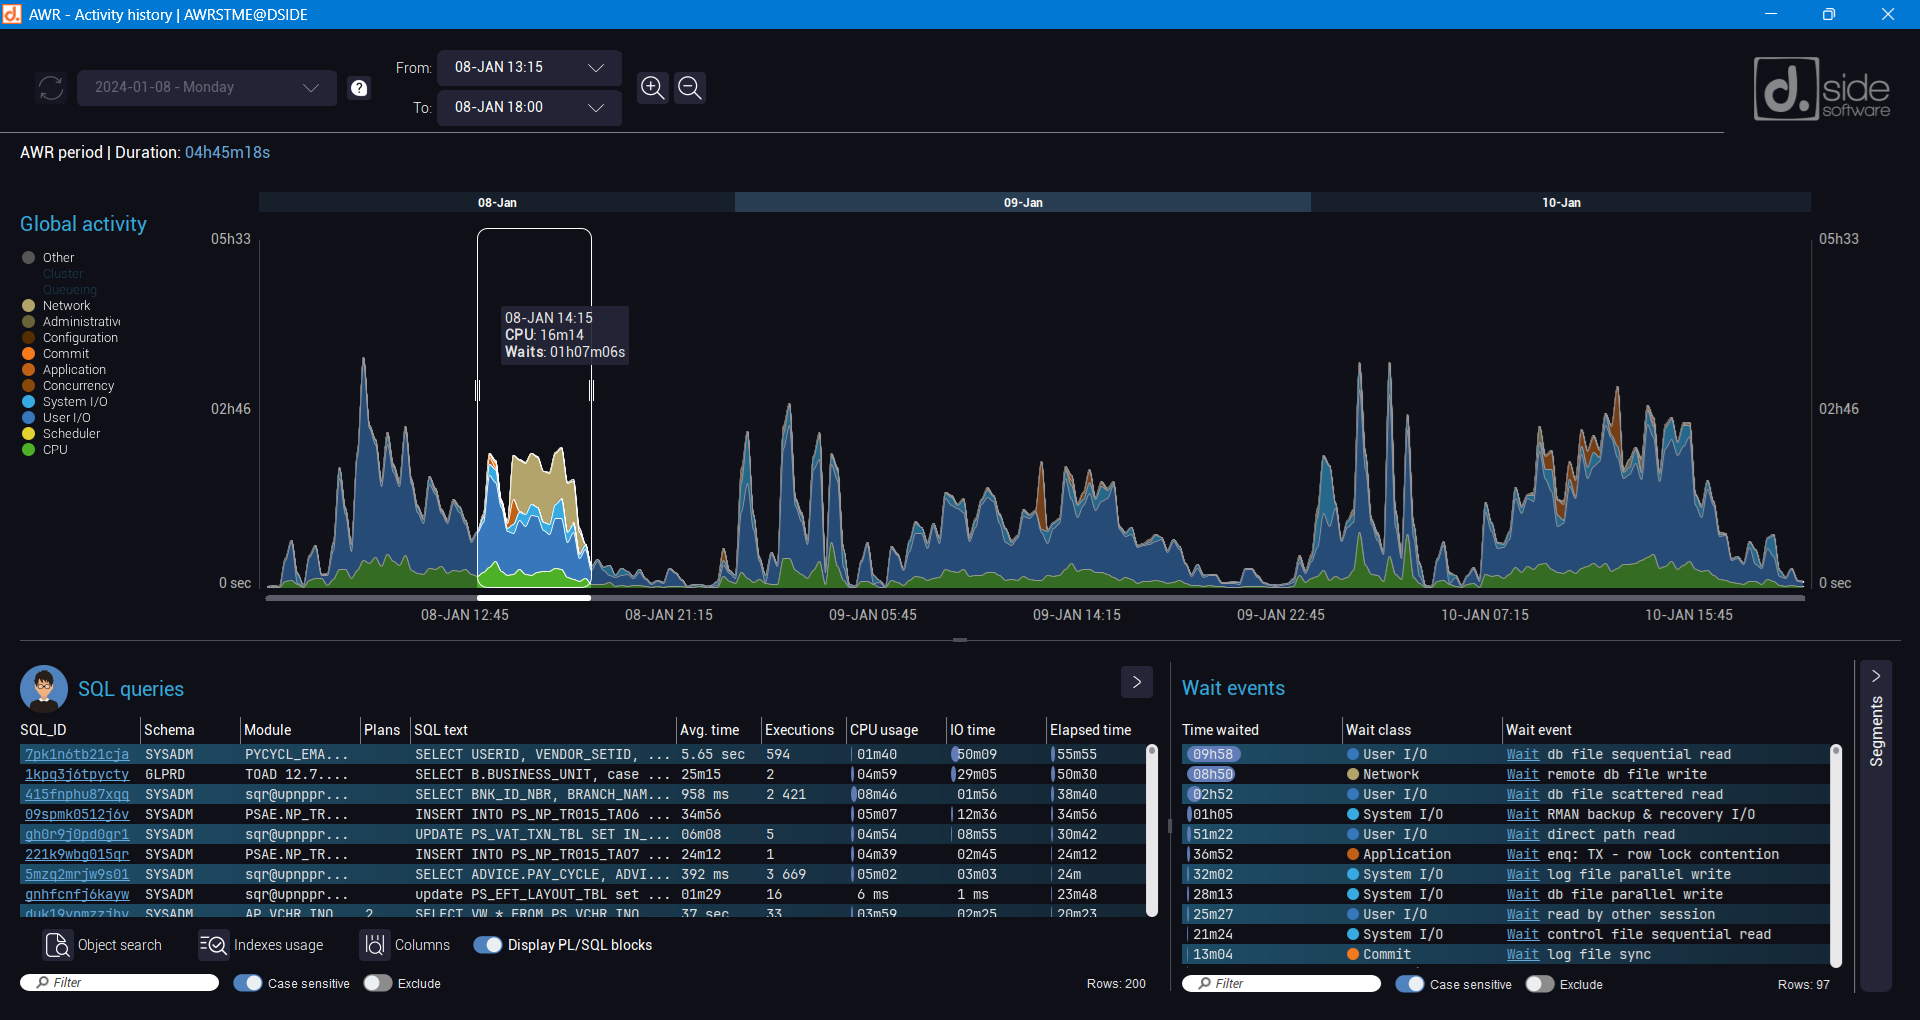1920x1020 pixels.
Task: Open the Columns chooser
Action: [405, 945]
